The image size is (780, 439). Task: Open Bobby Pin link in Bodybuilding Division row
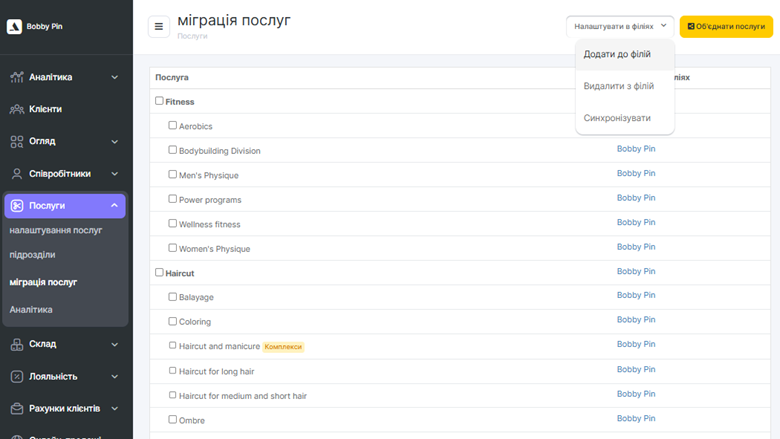(x=636, y=149)
